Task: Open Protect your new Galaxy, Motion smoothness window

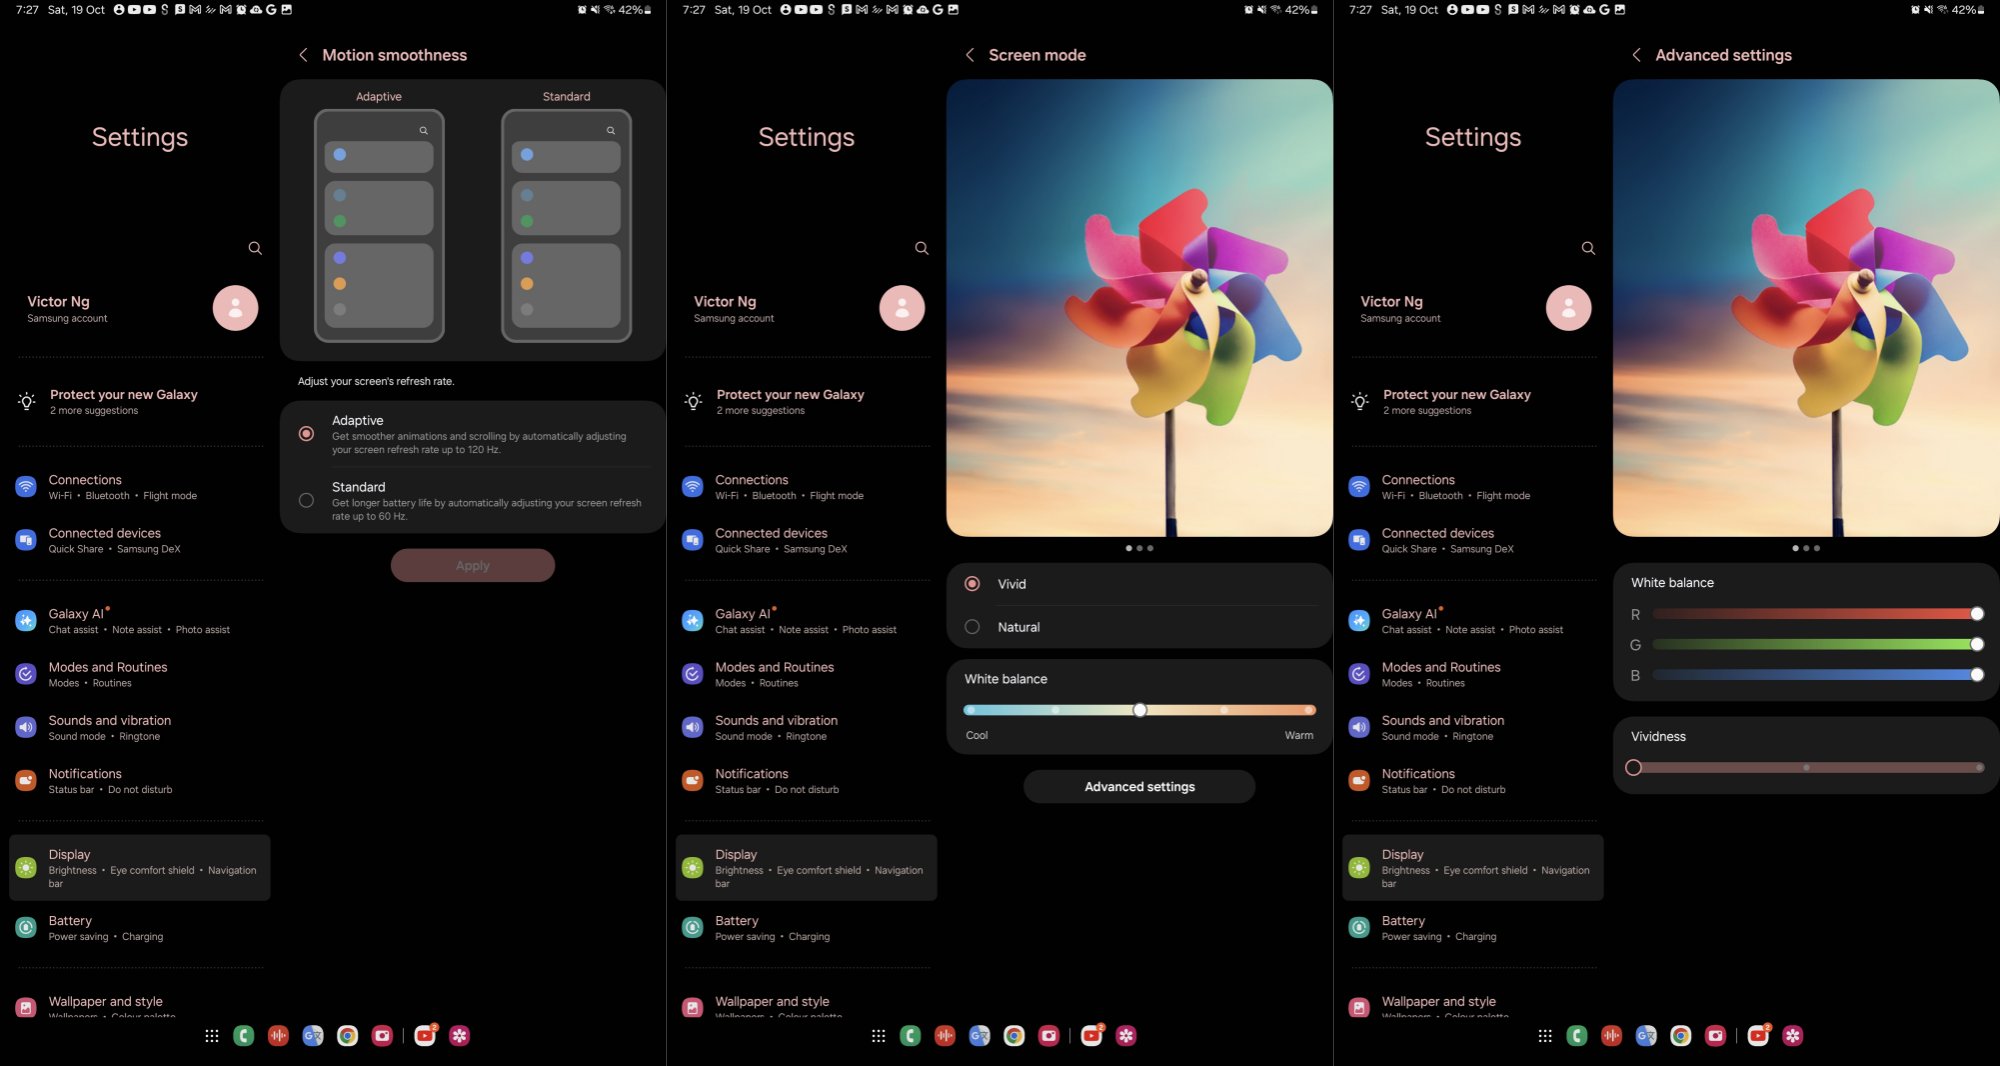Action: [x=140, y=402]
